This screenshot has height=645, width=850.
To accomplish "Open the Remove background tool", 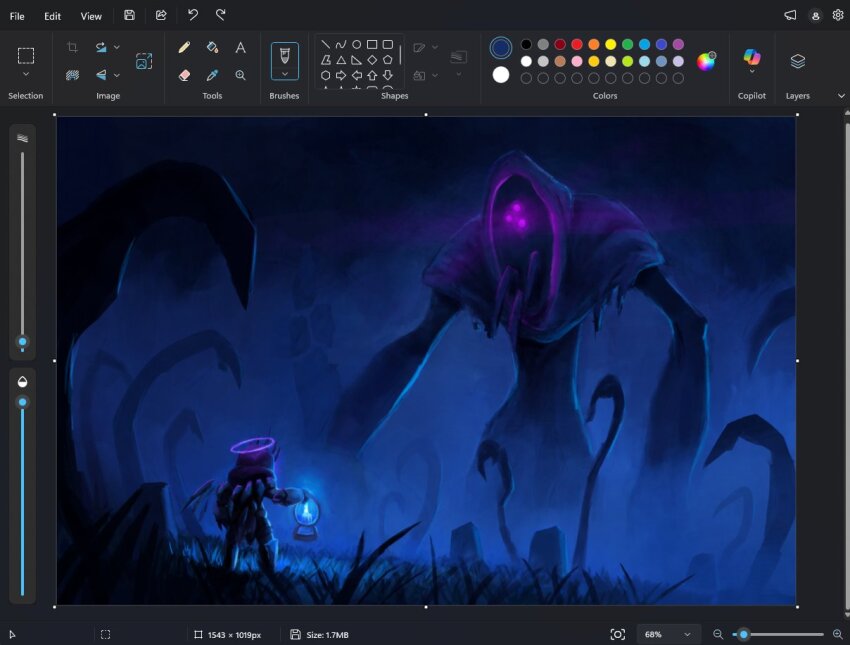I will click(72, 75).
